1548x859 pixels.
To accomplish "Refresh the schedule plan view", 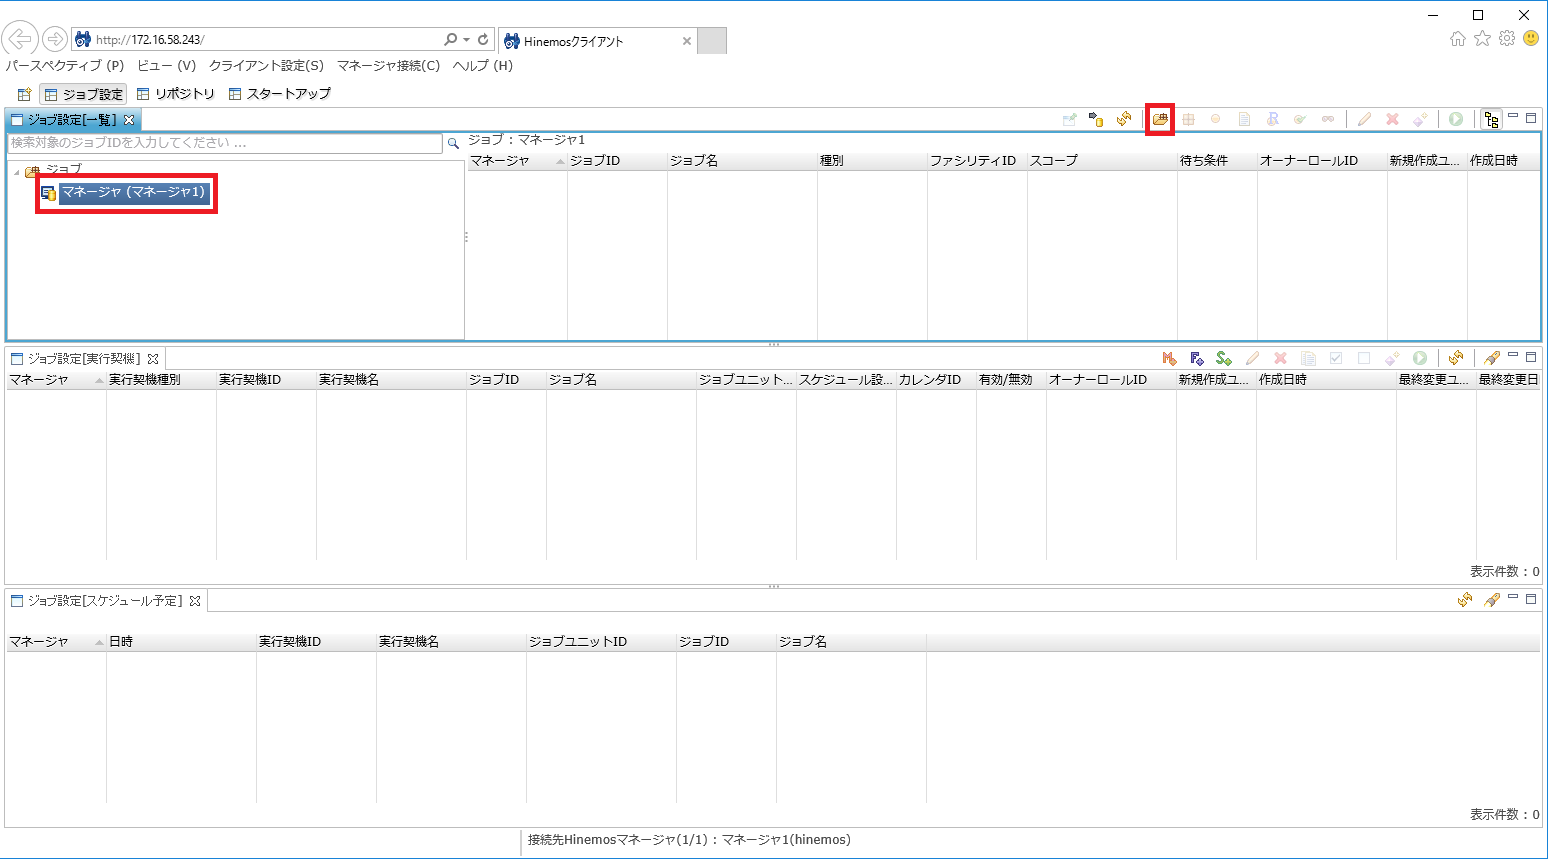I will (x=1465, y=600).
